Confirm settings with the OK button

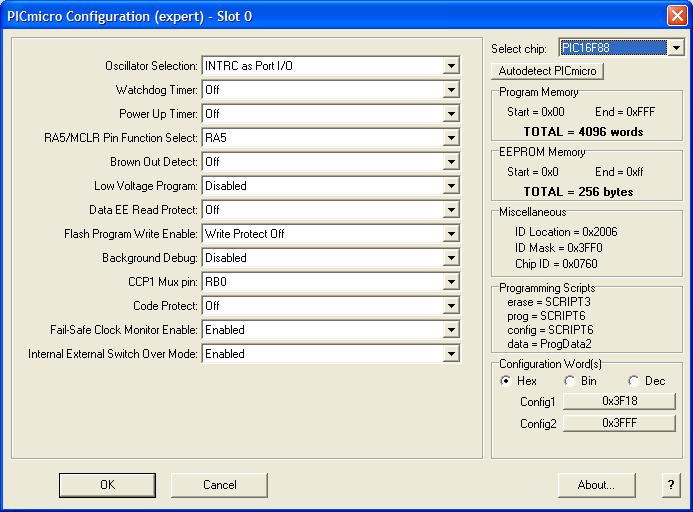pos(107,485)
